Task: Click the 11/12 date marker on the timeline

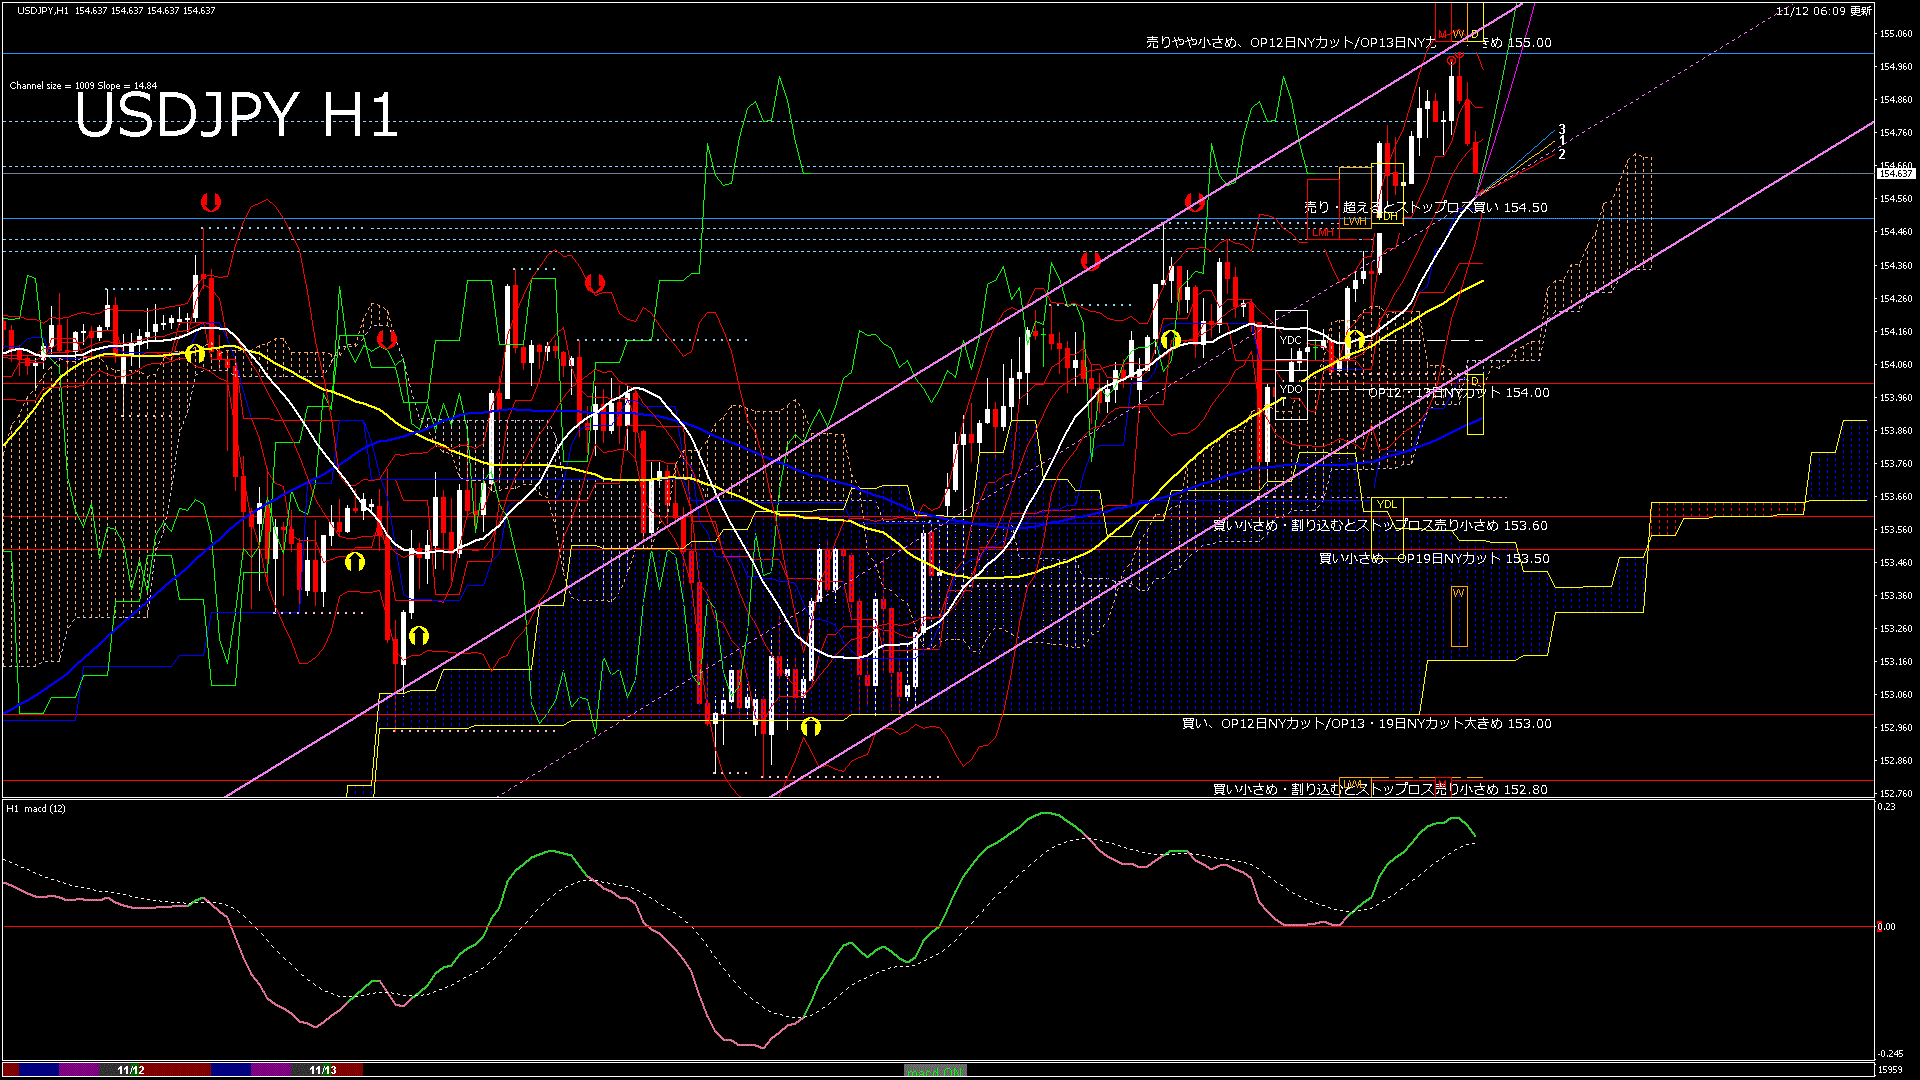Action: point(131,1068)
